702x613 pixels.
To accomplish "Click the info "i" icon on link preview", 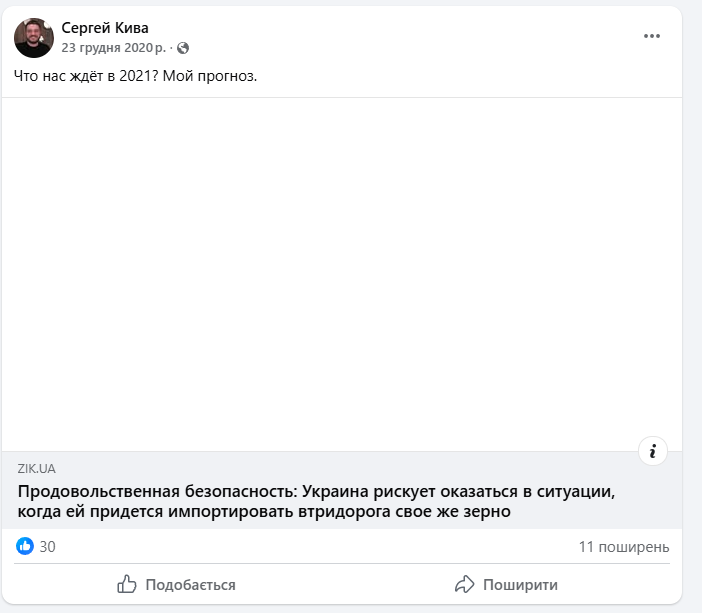I will point(652,452).
